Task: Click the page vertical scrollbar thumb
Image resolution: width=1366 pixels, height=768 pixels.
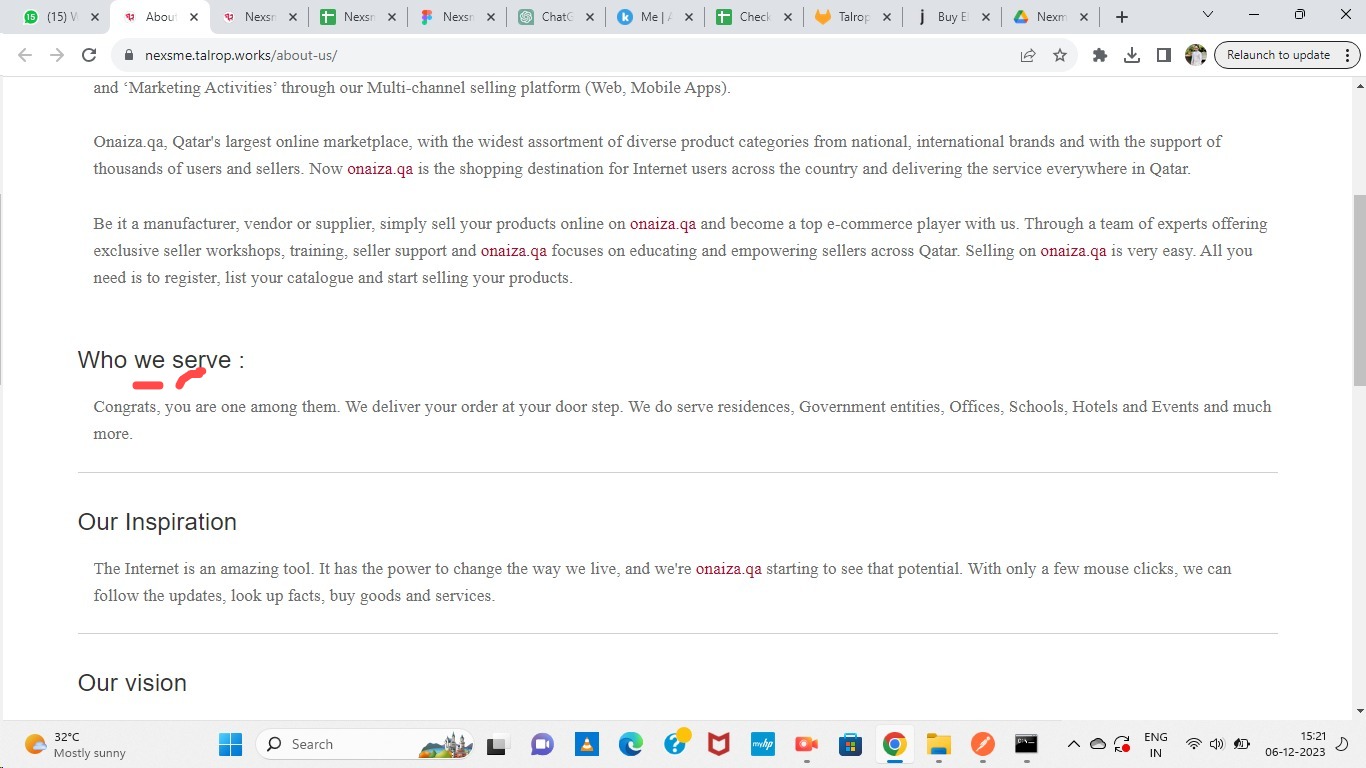Action: 1359,290
